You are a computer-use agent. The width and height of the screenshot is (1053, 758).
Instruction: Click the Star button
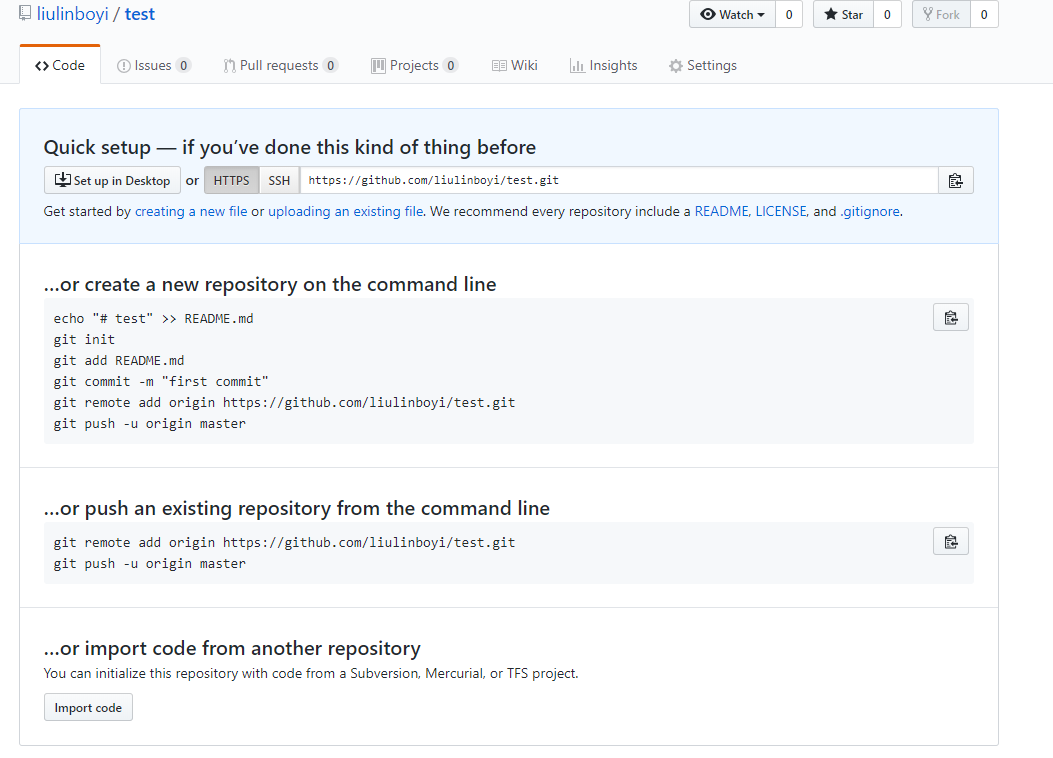click(844, 15)
